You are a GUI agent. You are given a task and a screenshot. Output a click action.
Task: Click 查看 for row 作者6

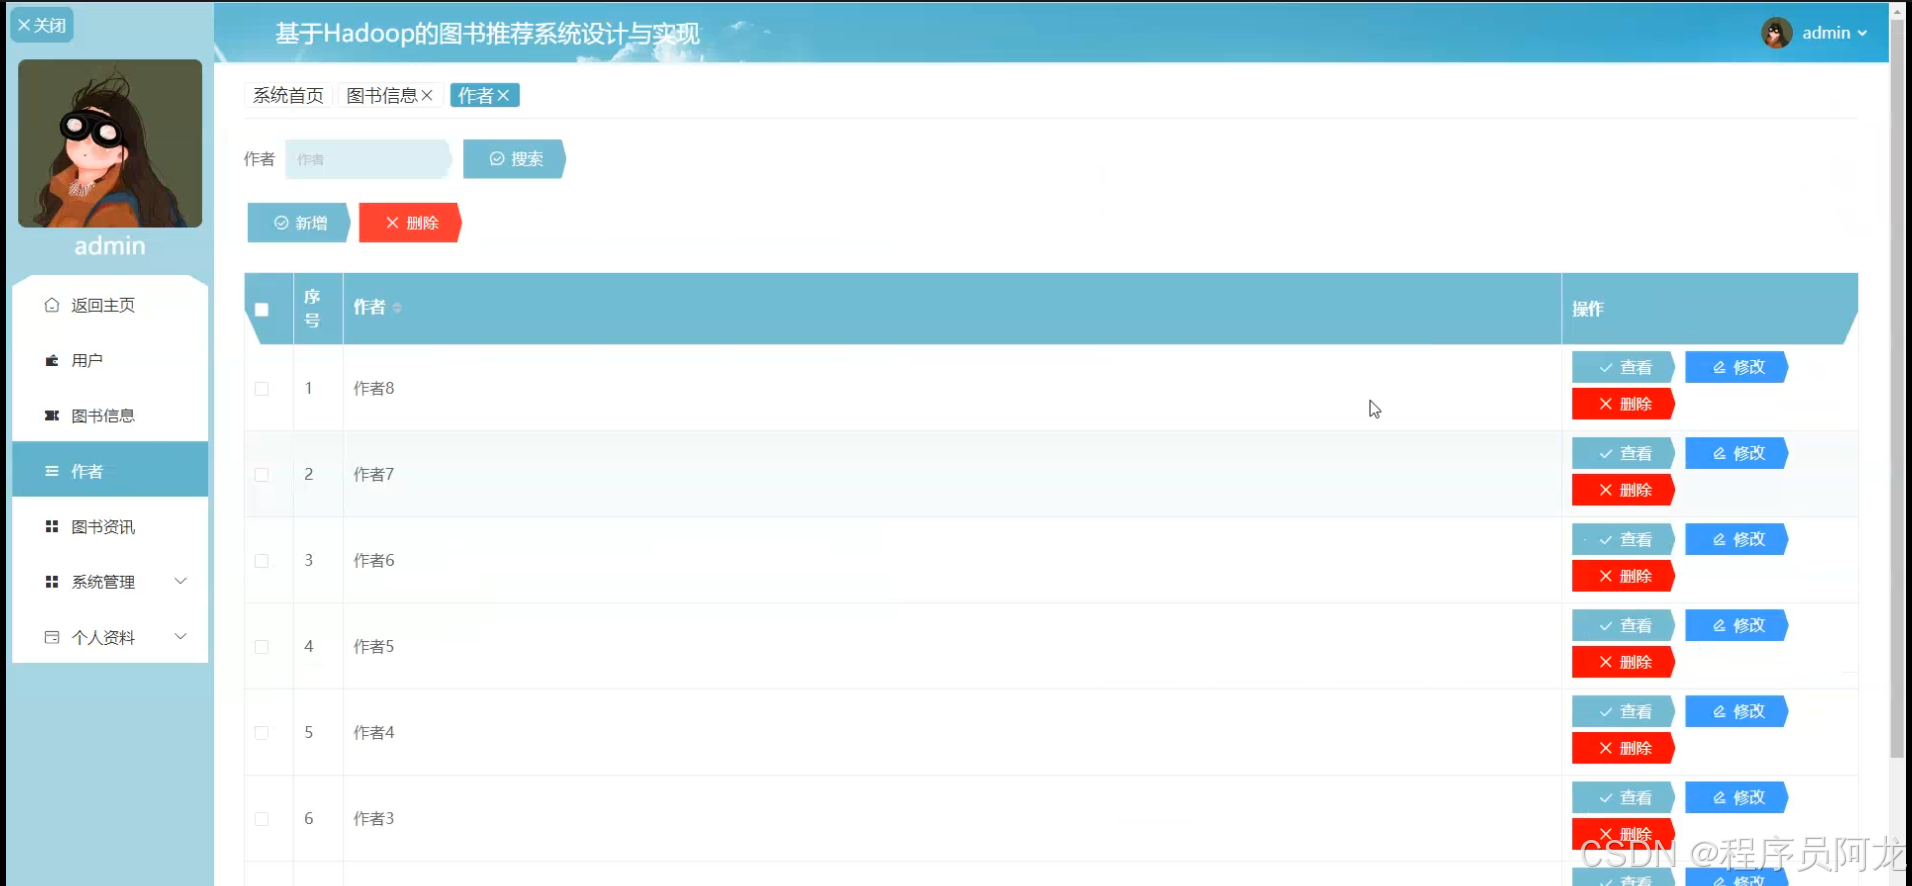coord(1623,539)
